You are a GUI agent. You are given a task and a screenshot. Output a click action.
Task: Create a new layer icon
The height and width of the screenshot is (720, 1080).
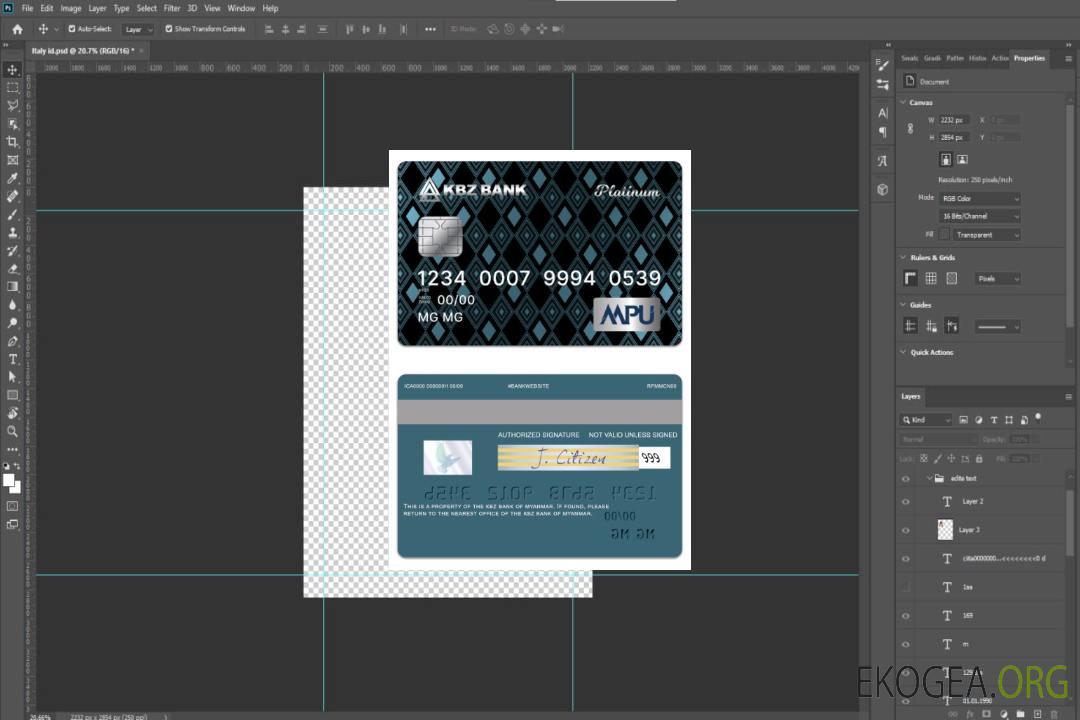[1037, 714]
